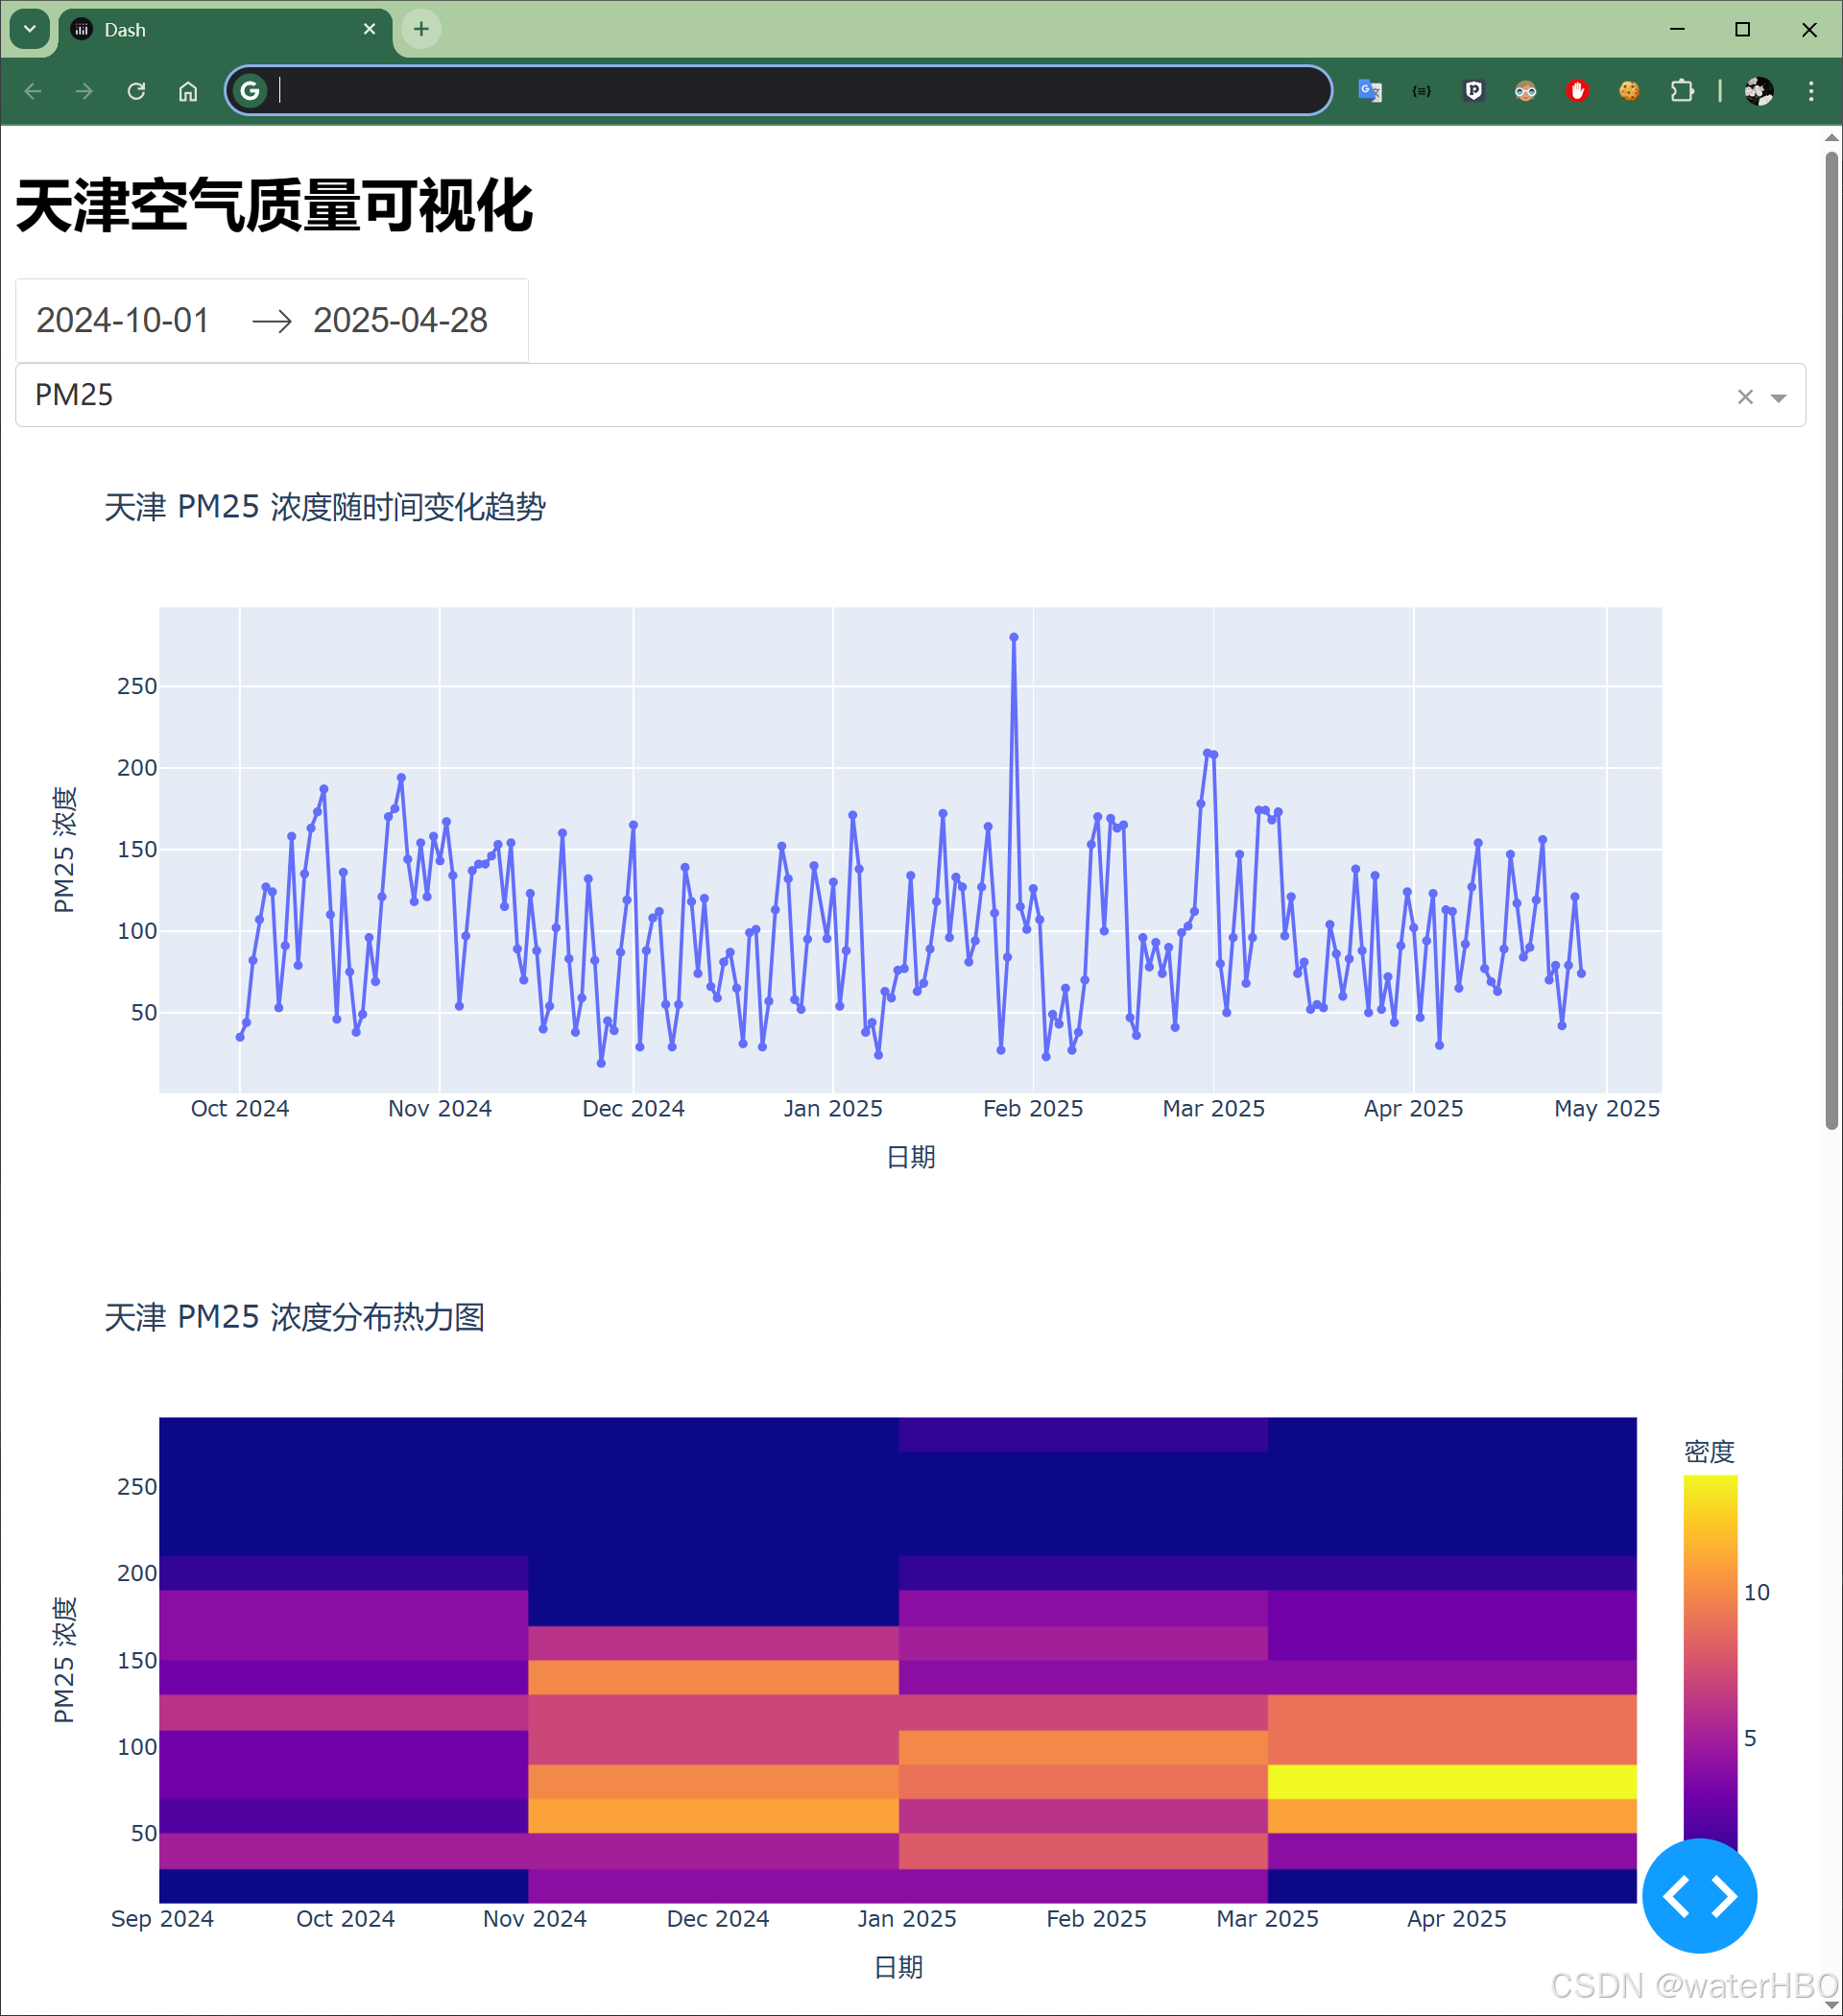Click the Google Translate extension icon
The width and height of the screenshot is (1843, 2016).
point(1370,91)
